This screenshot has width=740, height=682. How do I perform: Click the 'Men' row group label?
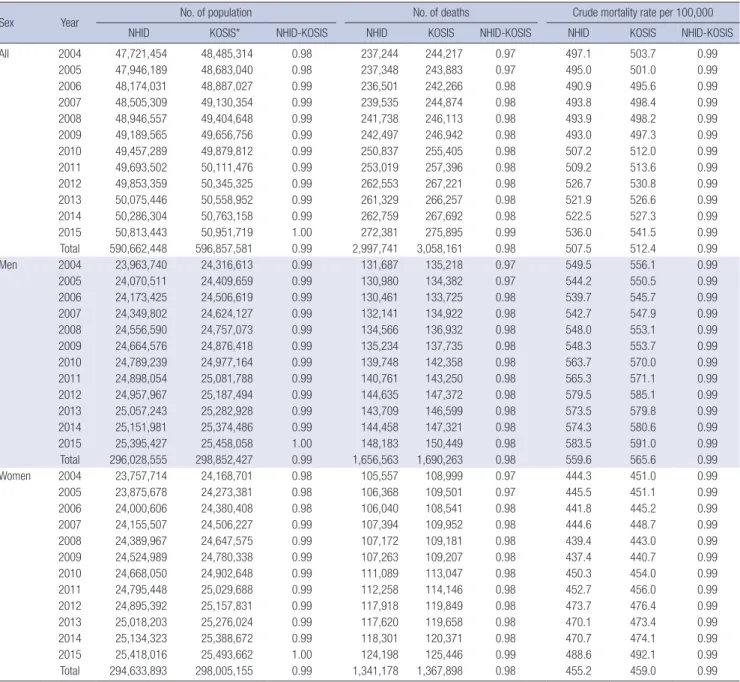8,265
